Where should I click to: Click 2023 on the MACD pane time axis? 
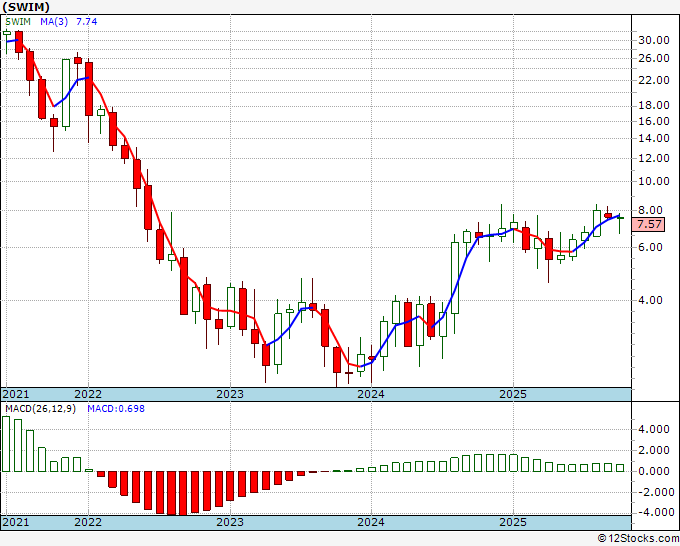230,522
